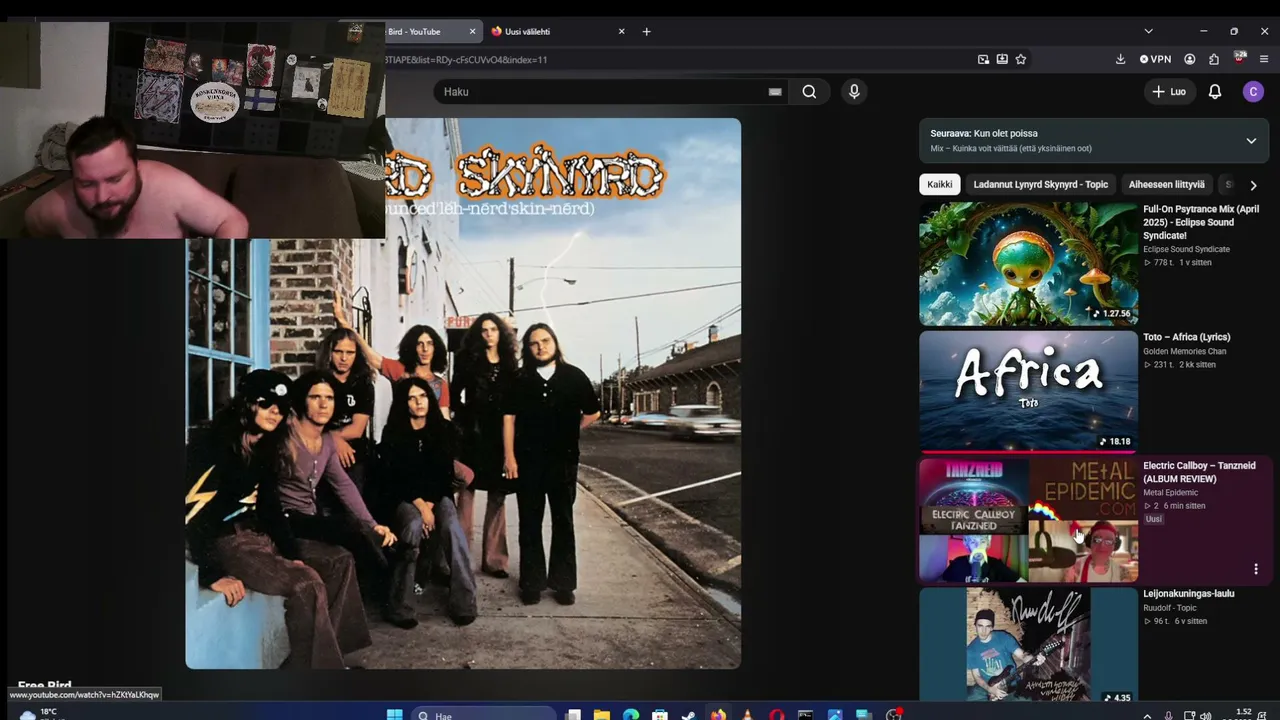The image size is (1280, 720).
Task: List all open tabs with the chevron
Action: [1148, 31]
